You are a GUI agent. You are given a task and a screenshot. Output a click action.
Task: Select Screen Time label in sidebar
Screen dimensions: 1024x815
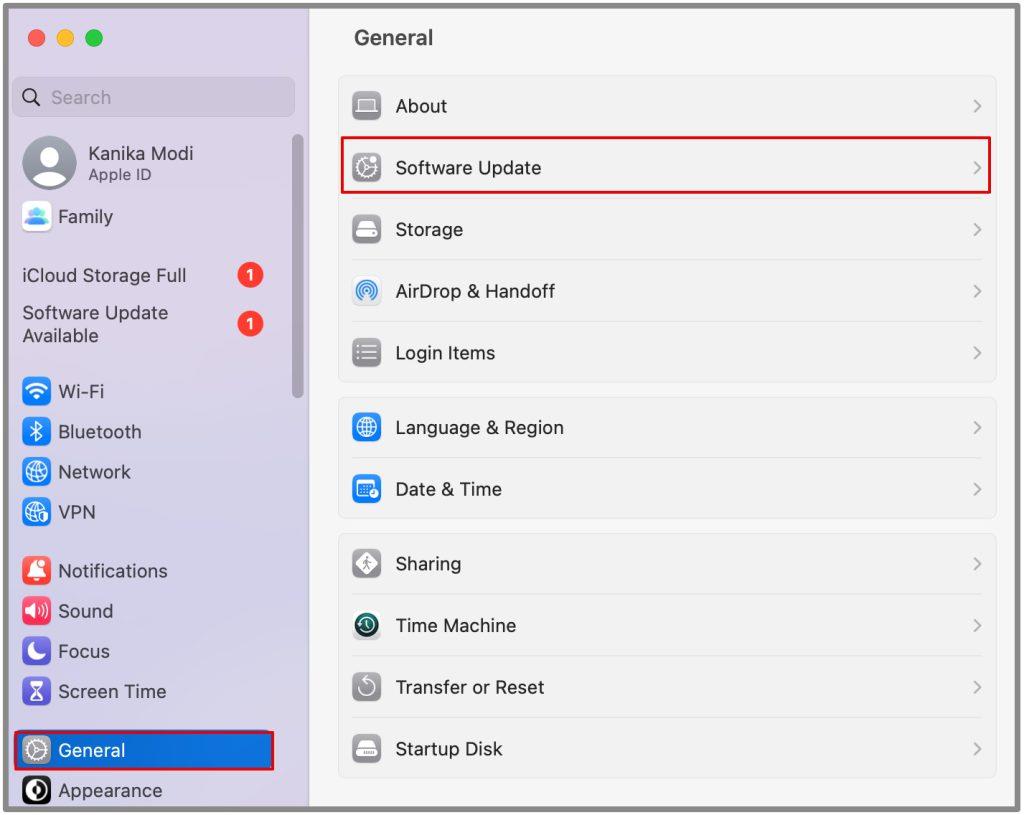point(112,692)
